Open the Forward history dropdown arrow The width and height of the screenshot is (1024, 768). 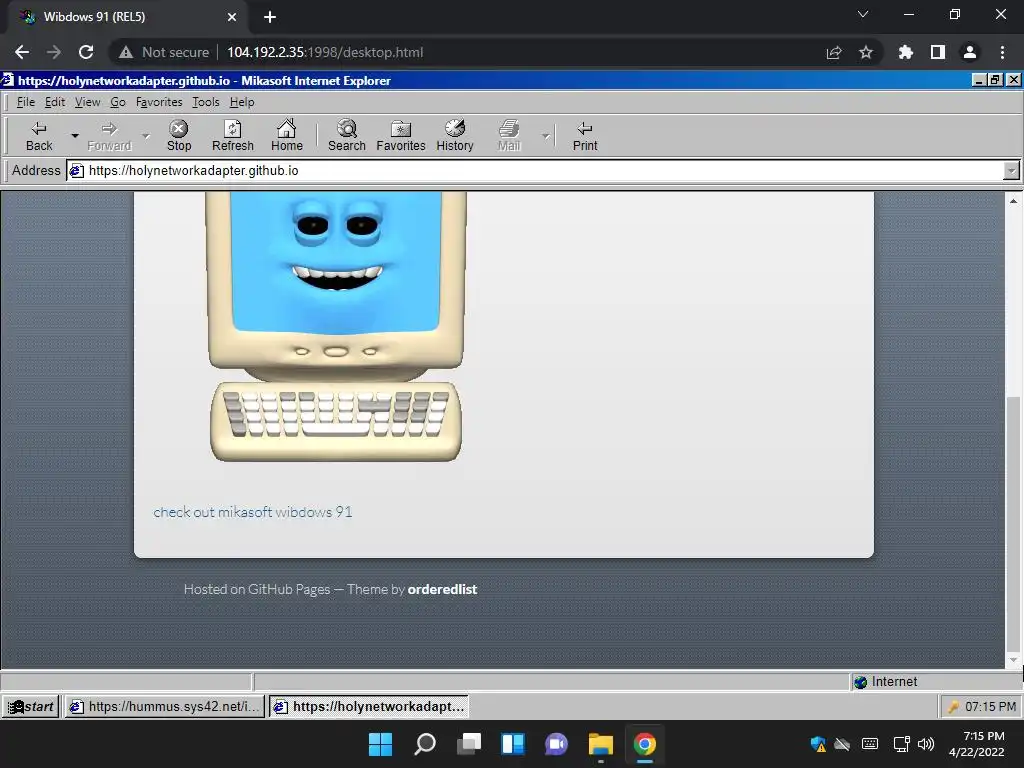146,136
